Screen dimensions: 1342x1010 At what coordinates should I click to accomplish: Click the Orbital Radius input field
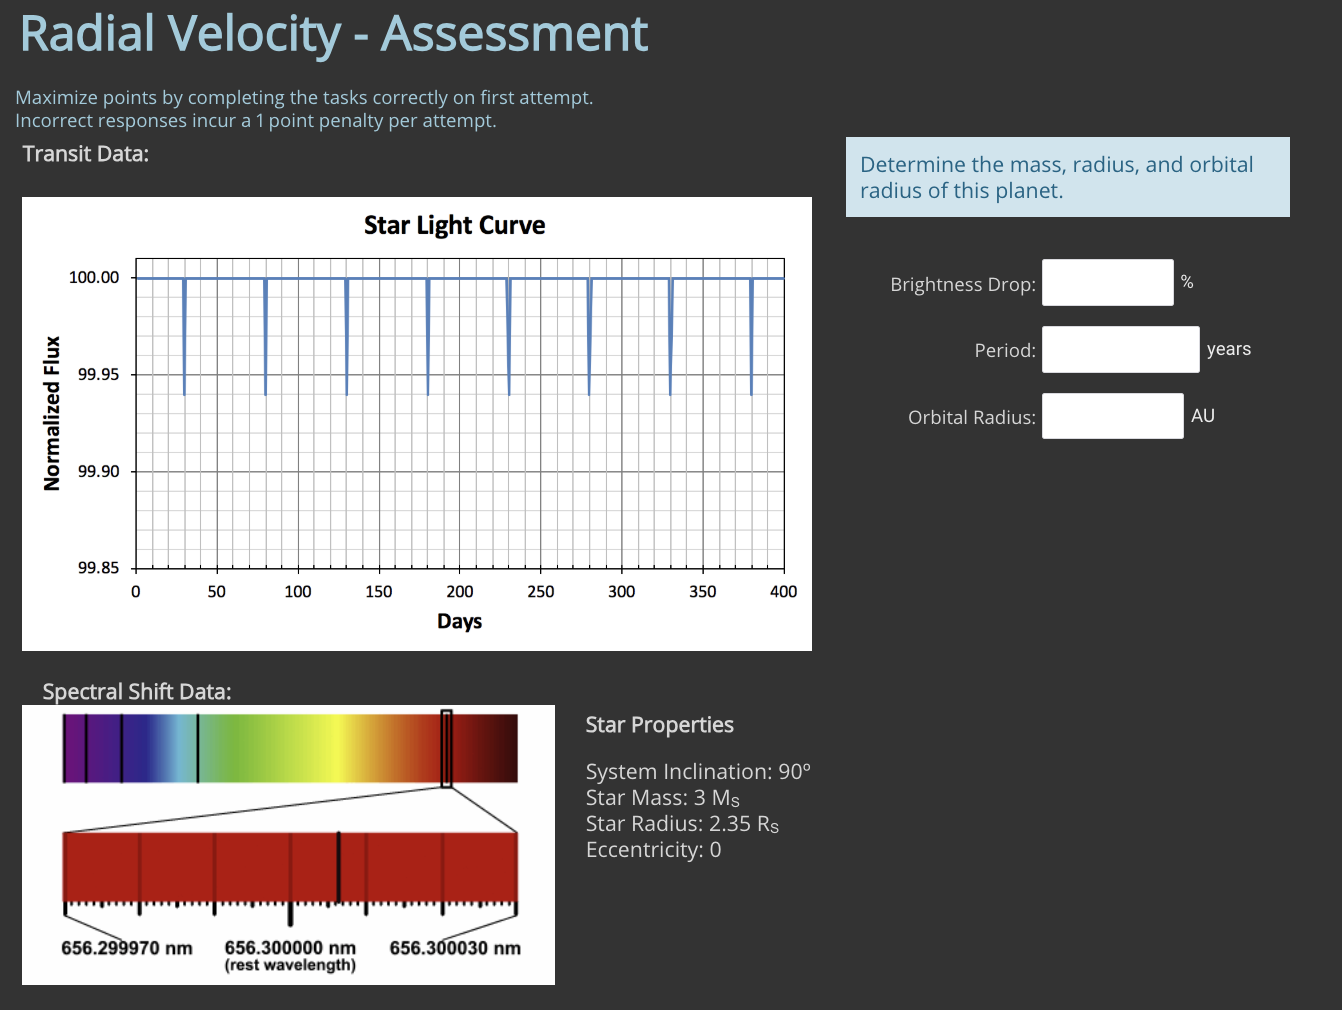[x=1112, y=415]
